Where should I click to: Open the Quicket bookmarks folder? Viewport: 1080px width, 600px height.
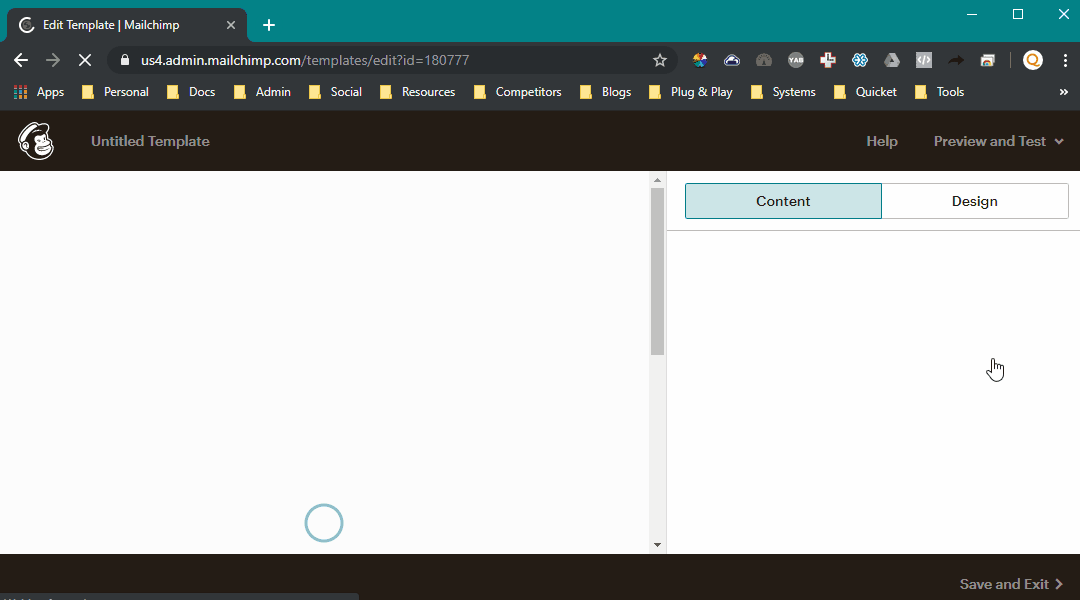[x=865, y=92]
